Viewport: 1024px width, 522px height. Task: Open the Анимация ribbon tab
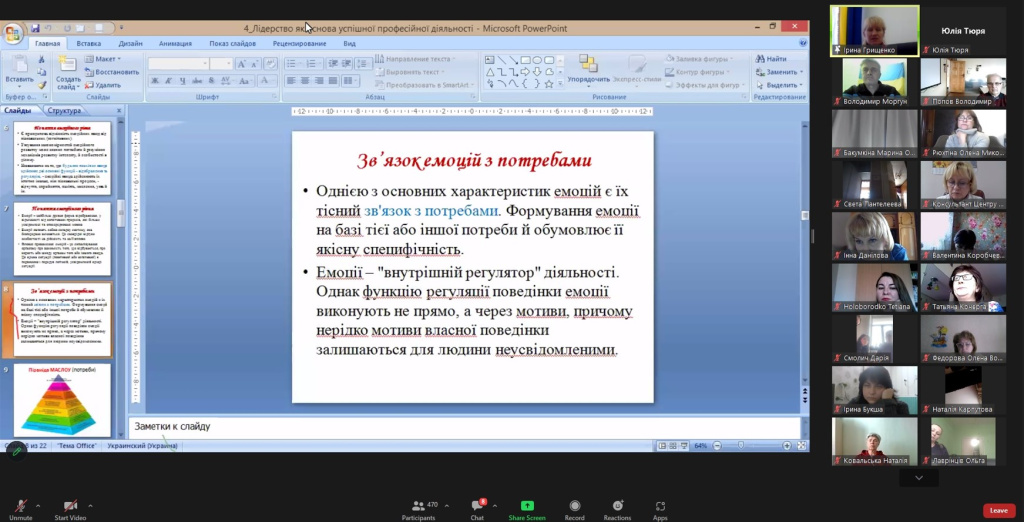[175, 44]
